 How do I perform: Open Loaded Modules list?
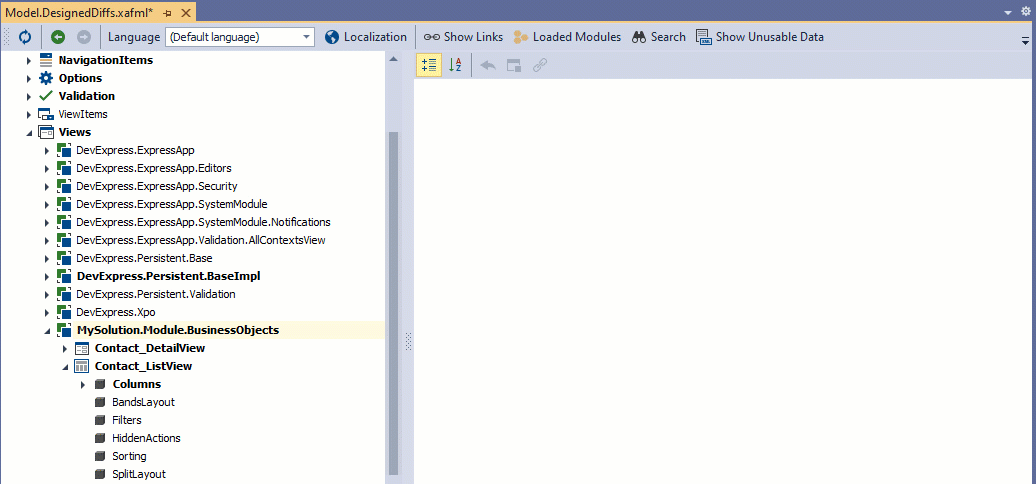[x=568, y=37]
